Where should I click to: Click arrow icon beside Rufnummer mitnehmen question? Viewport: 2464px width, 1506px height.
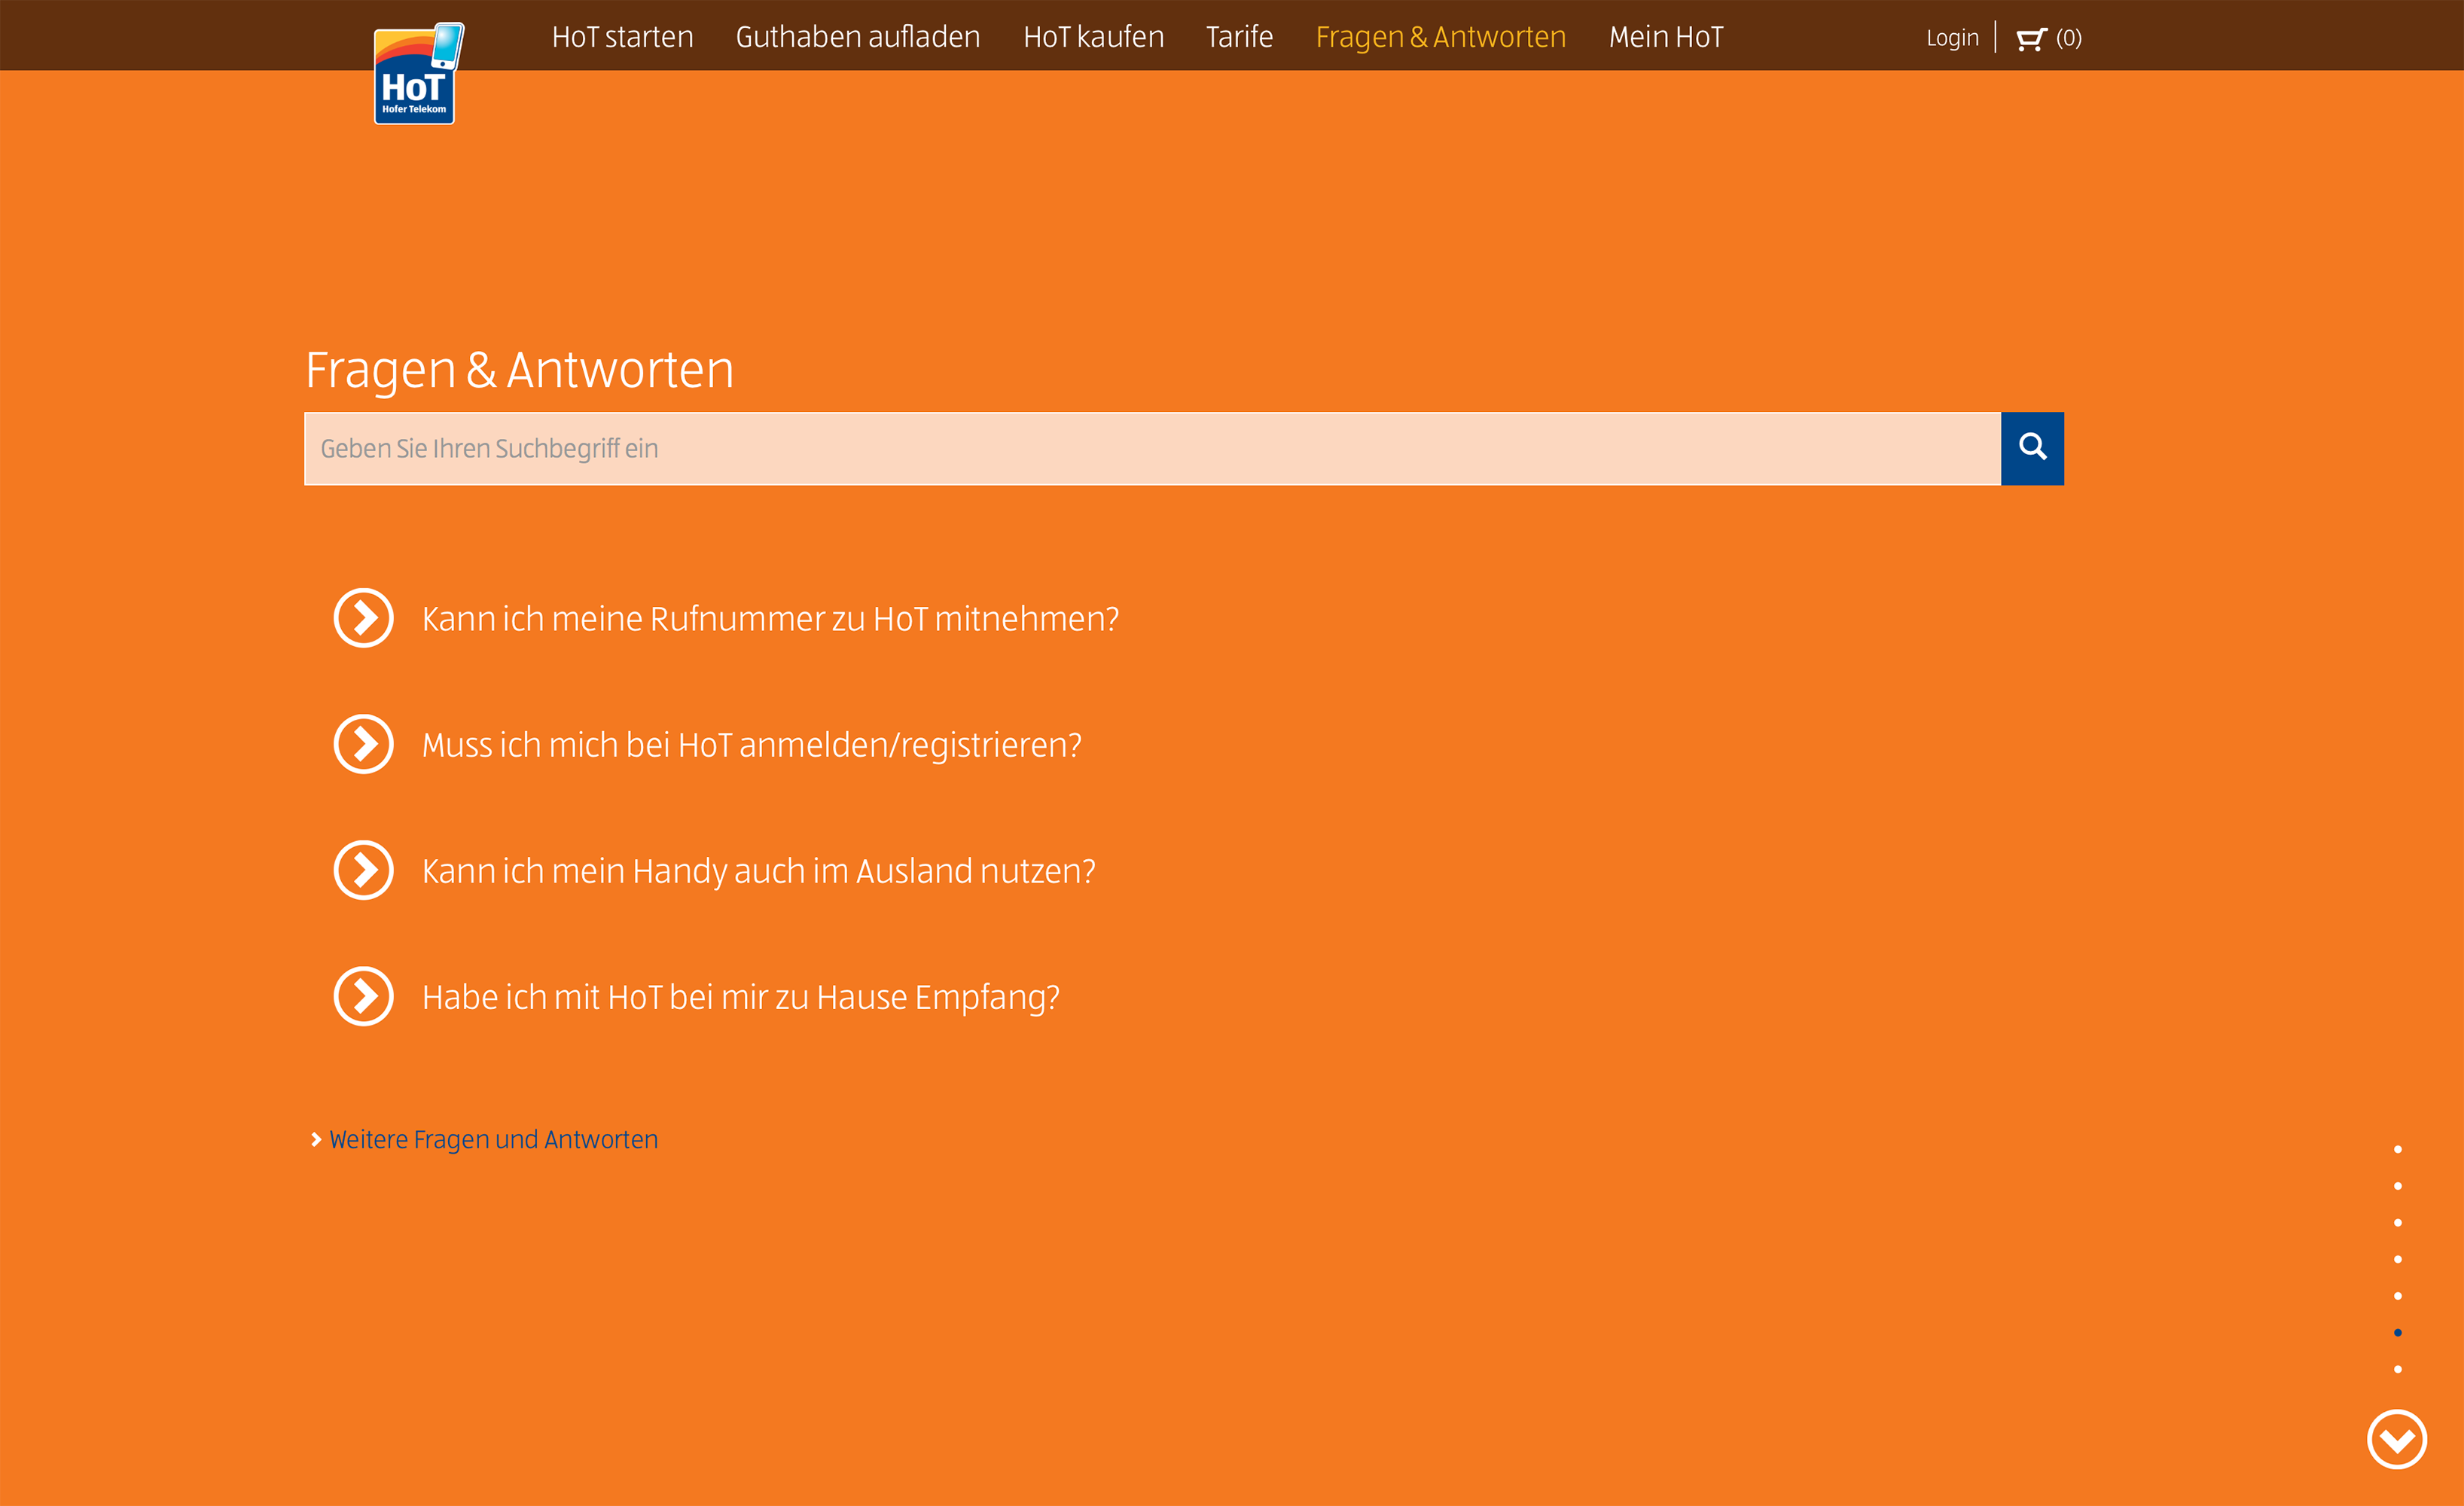coord(363,618)
